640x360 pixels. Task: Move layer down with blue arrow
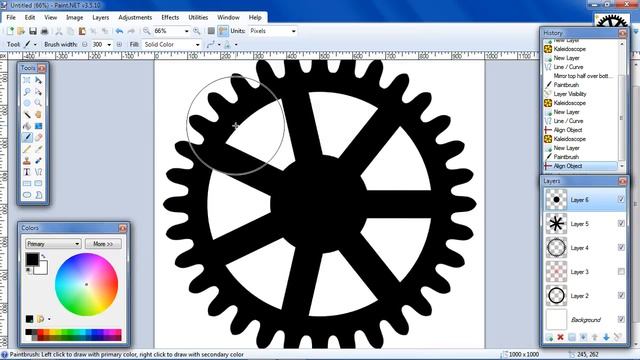pos(606,337)
